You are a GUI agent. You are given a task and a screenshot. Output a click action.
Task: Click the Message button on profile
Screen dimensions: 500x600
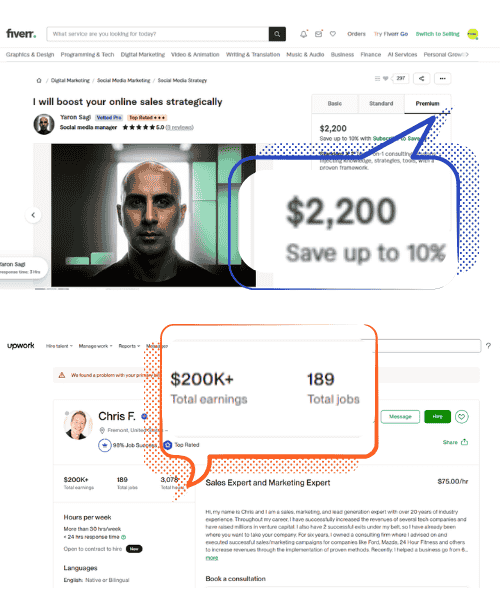[x=400, y=416]
